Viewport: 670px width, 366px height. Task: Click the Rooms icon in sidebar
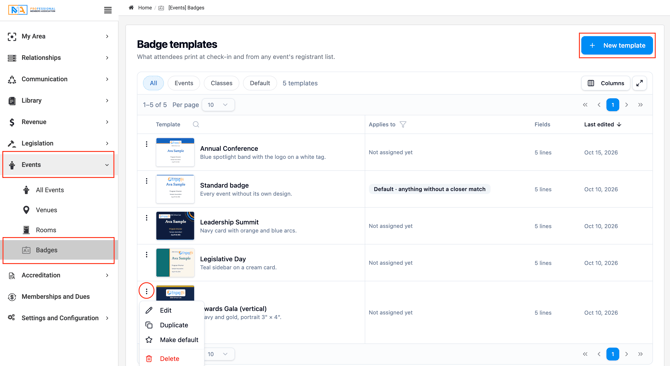(26, 230)
